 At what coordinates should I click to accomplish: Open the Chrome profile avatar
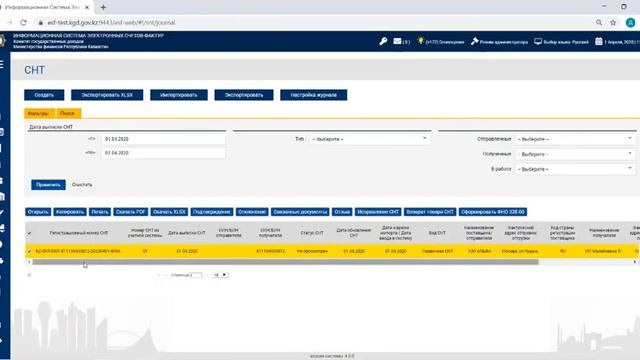pyautogui.click(x=631, y=22)
